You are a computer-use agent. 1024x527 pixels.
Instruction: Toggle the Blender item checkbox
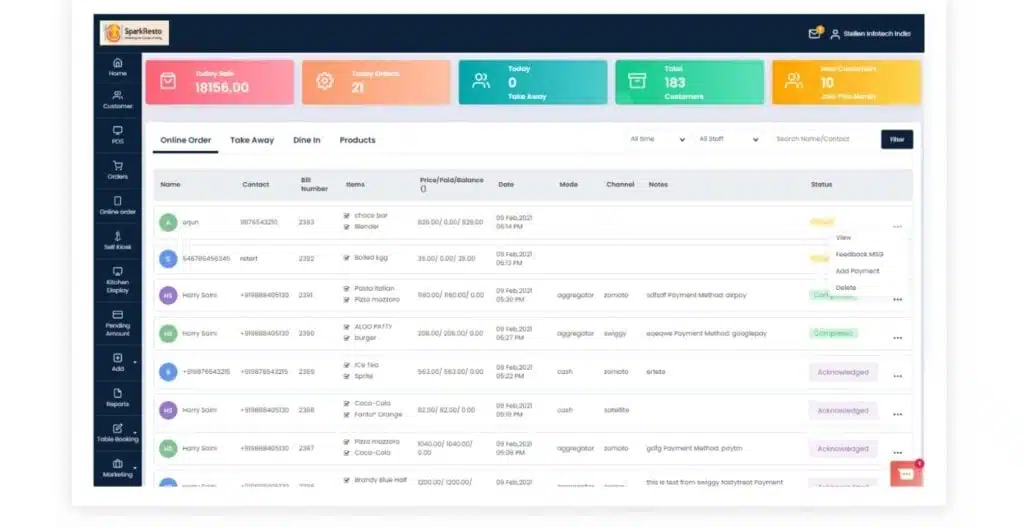(x=347, y=227)
